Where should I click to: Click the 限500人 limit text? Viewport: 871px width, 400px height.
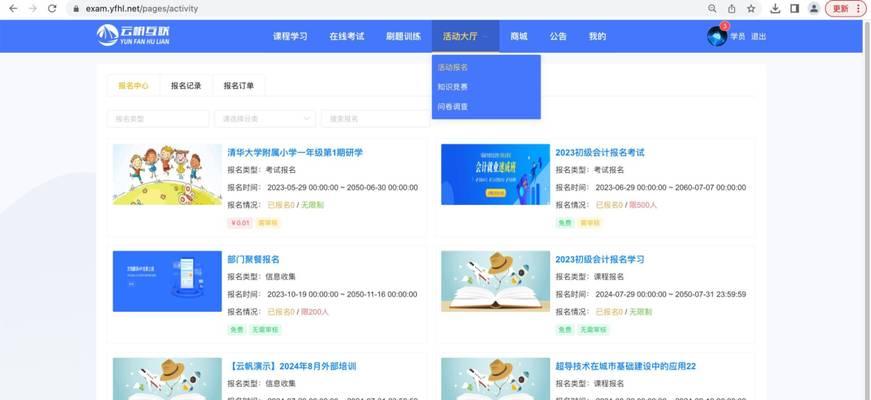(643, 205)
